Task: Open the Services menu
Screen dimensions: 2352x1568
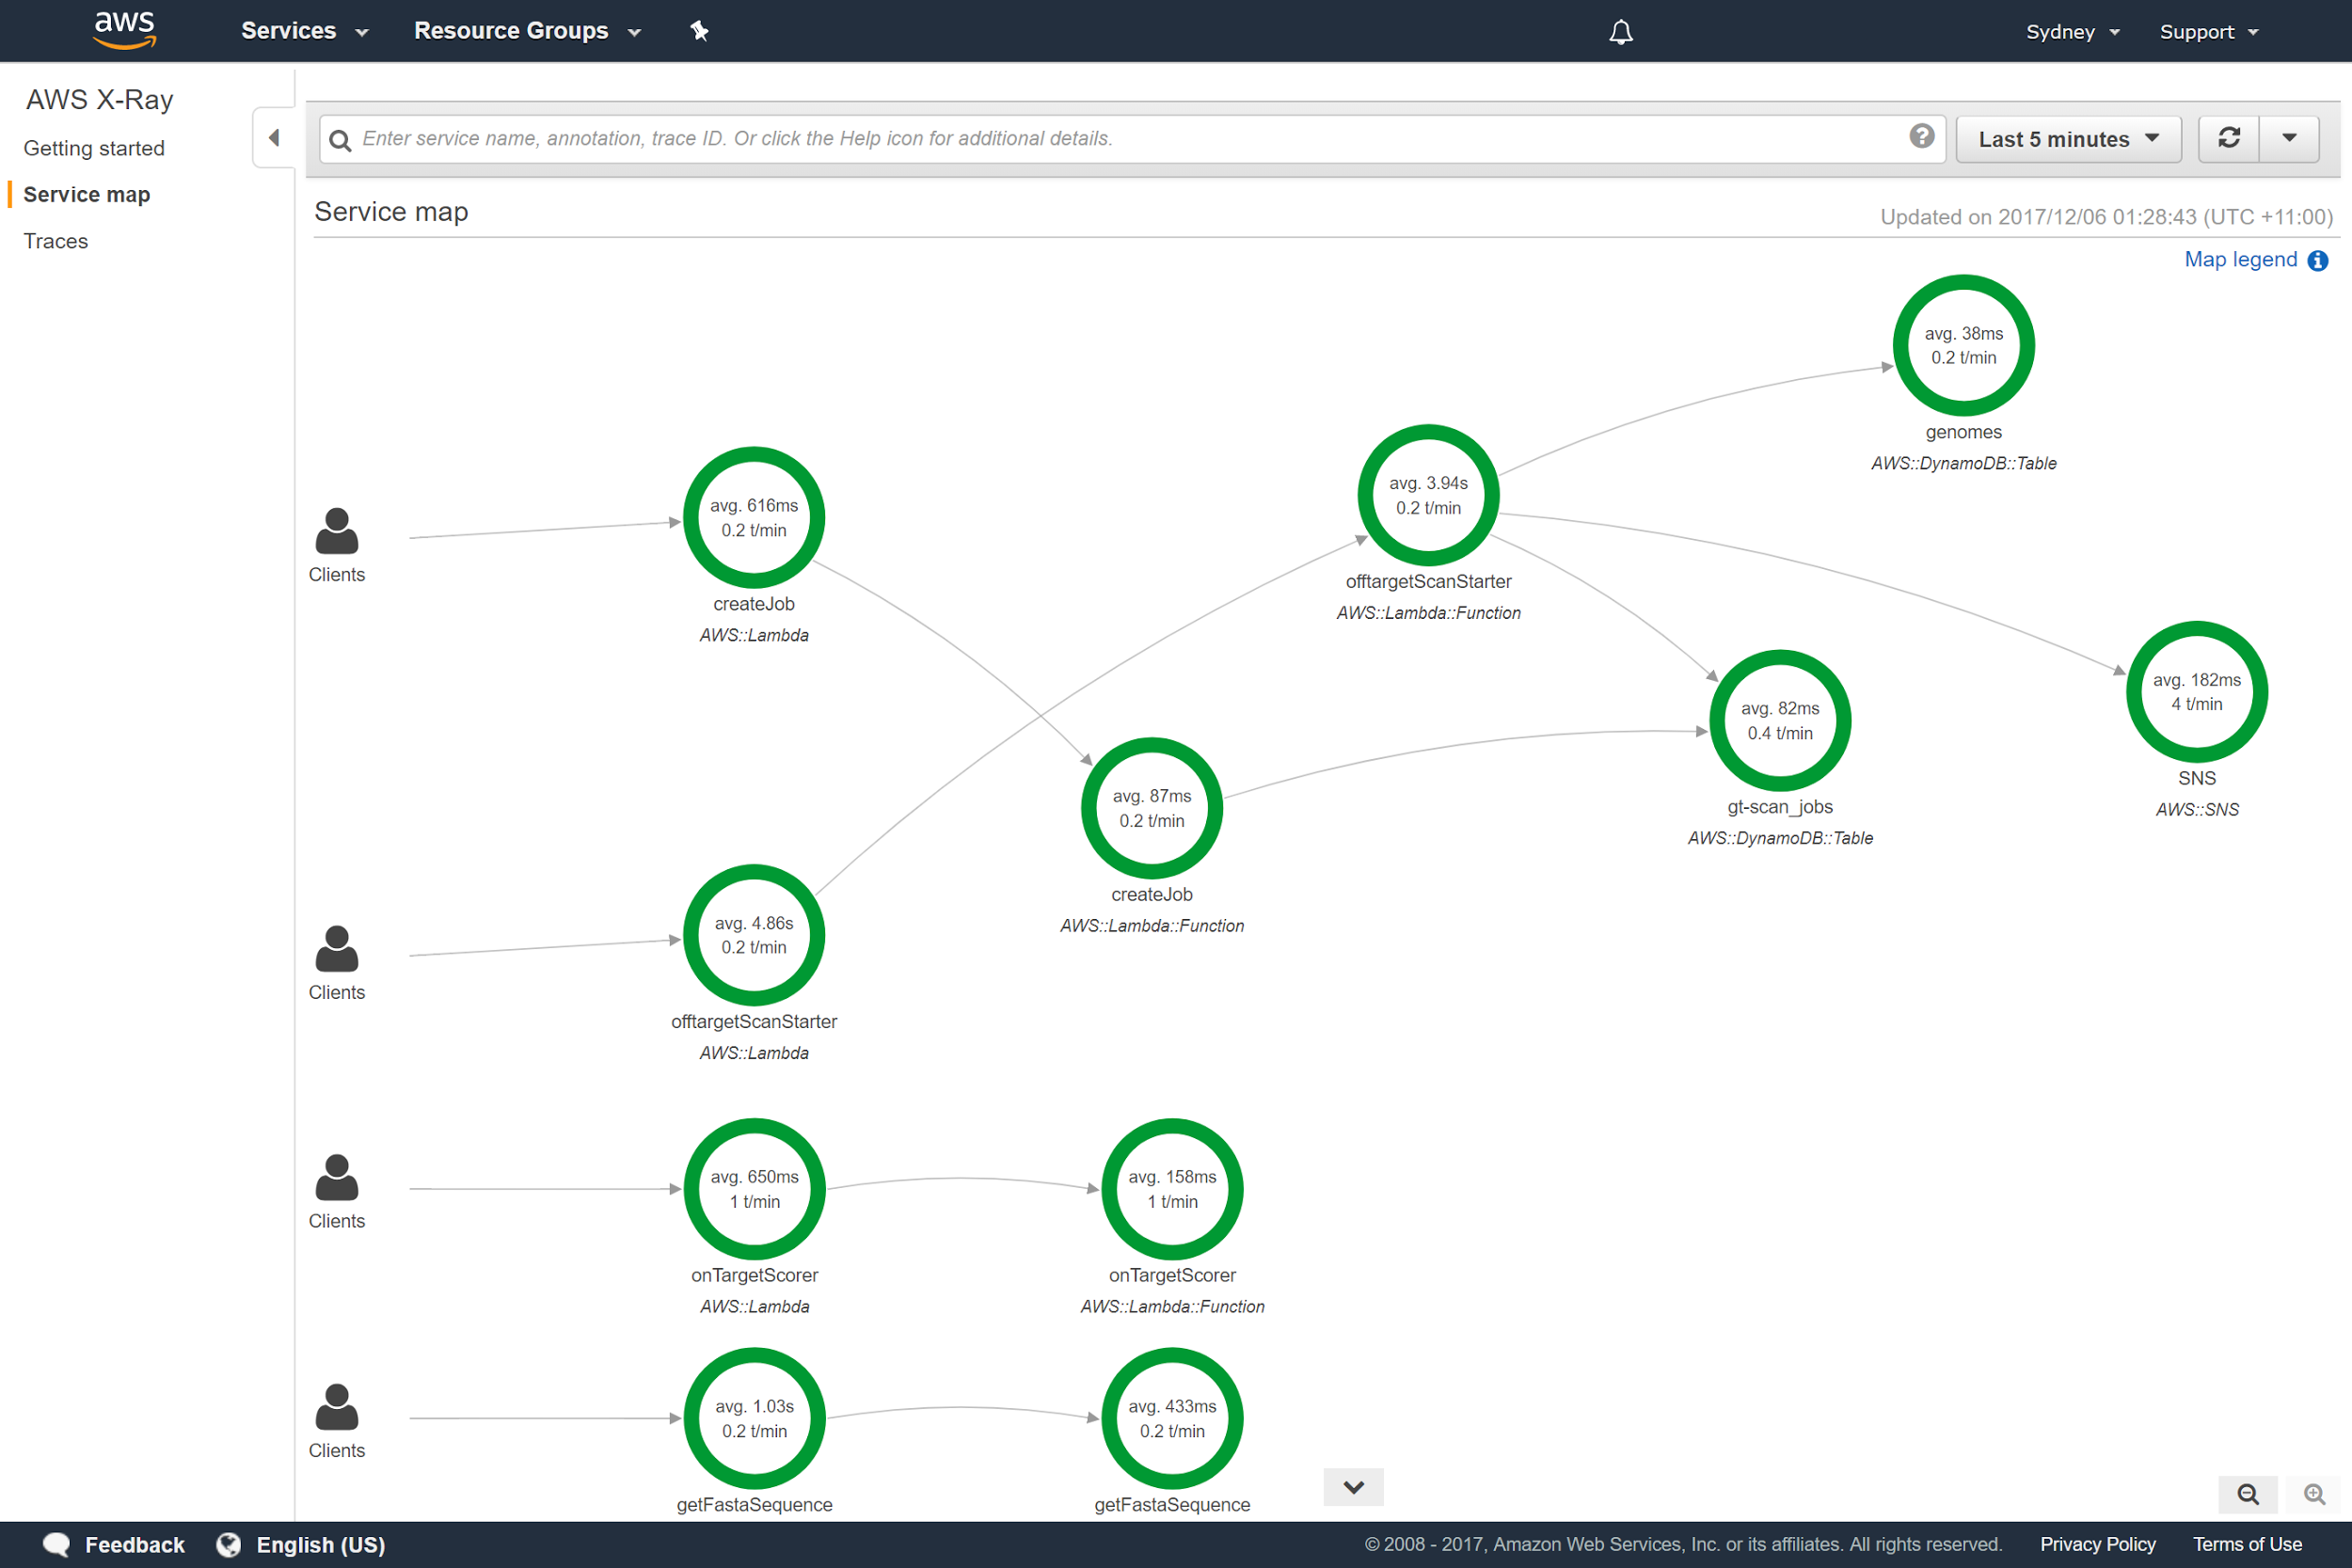Action: (304, 31)
